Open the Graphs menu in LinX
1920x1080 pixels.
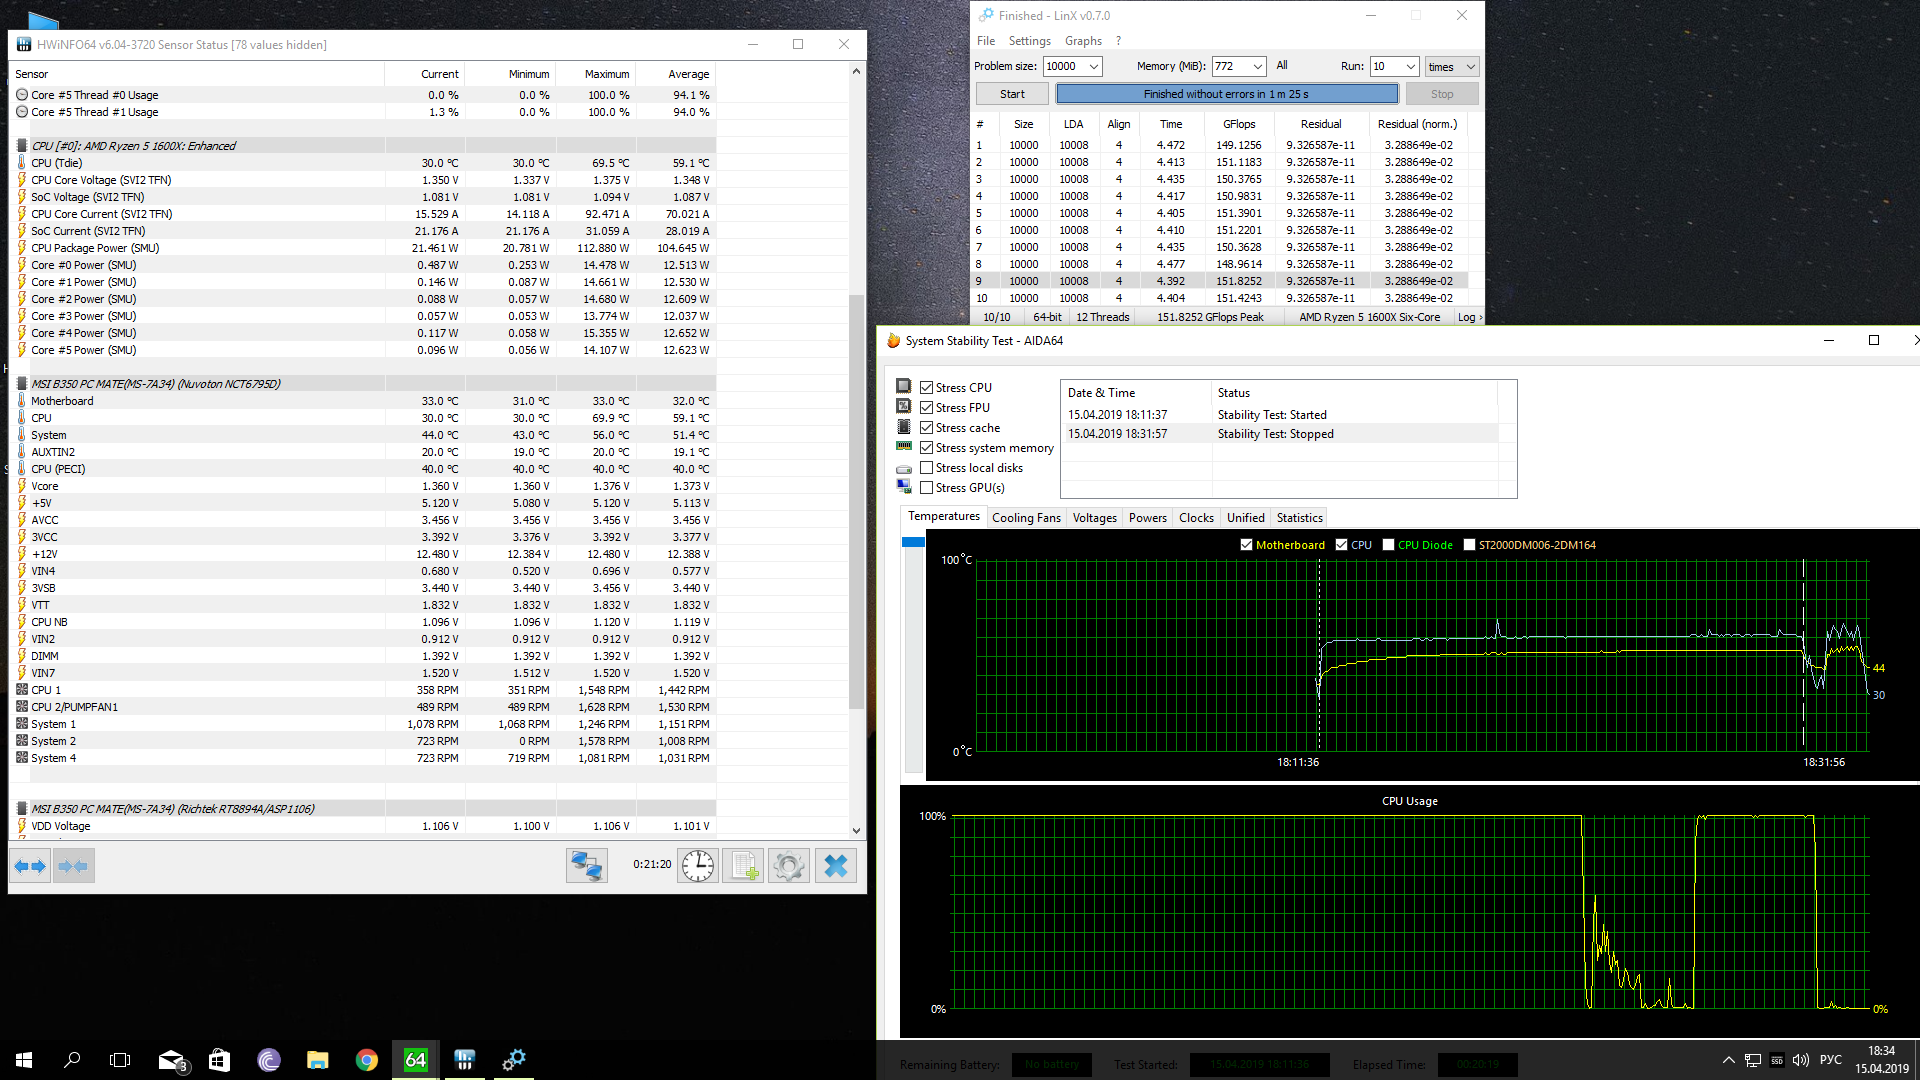1083,41
